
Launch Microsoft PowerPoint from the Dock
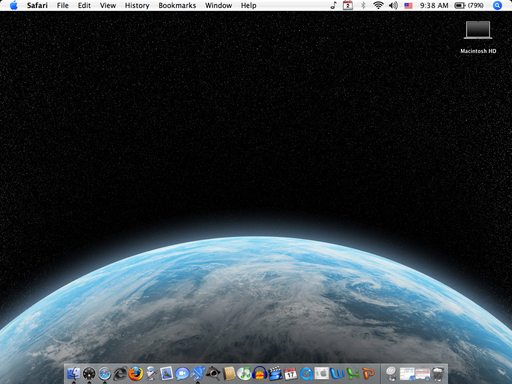click(368, 373)
